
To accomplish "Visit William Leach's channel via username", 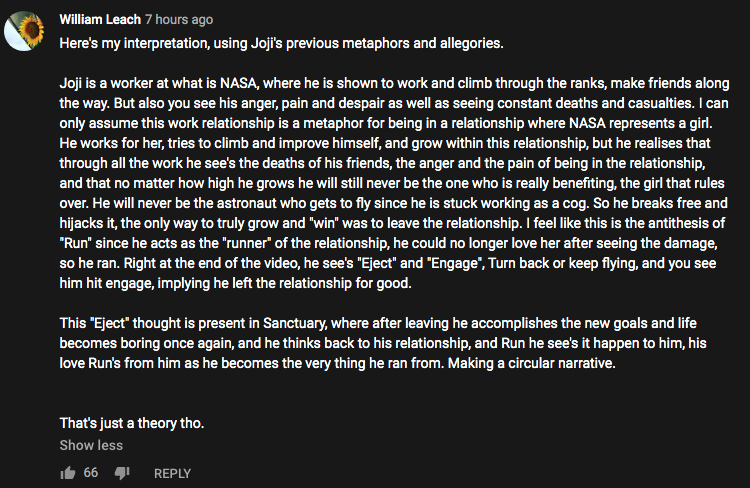I will tap(100, 20).
